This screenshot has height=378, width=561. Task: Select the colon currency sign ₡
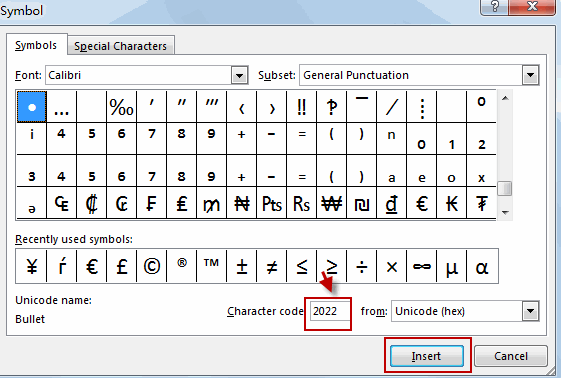pyautogui.click(x=92, y=202)
